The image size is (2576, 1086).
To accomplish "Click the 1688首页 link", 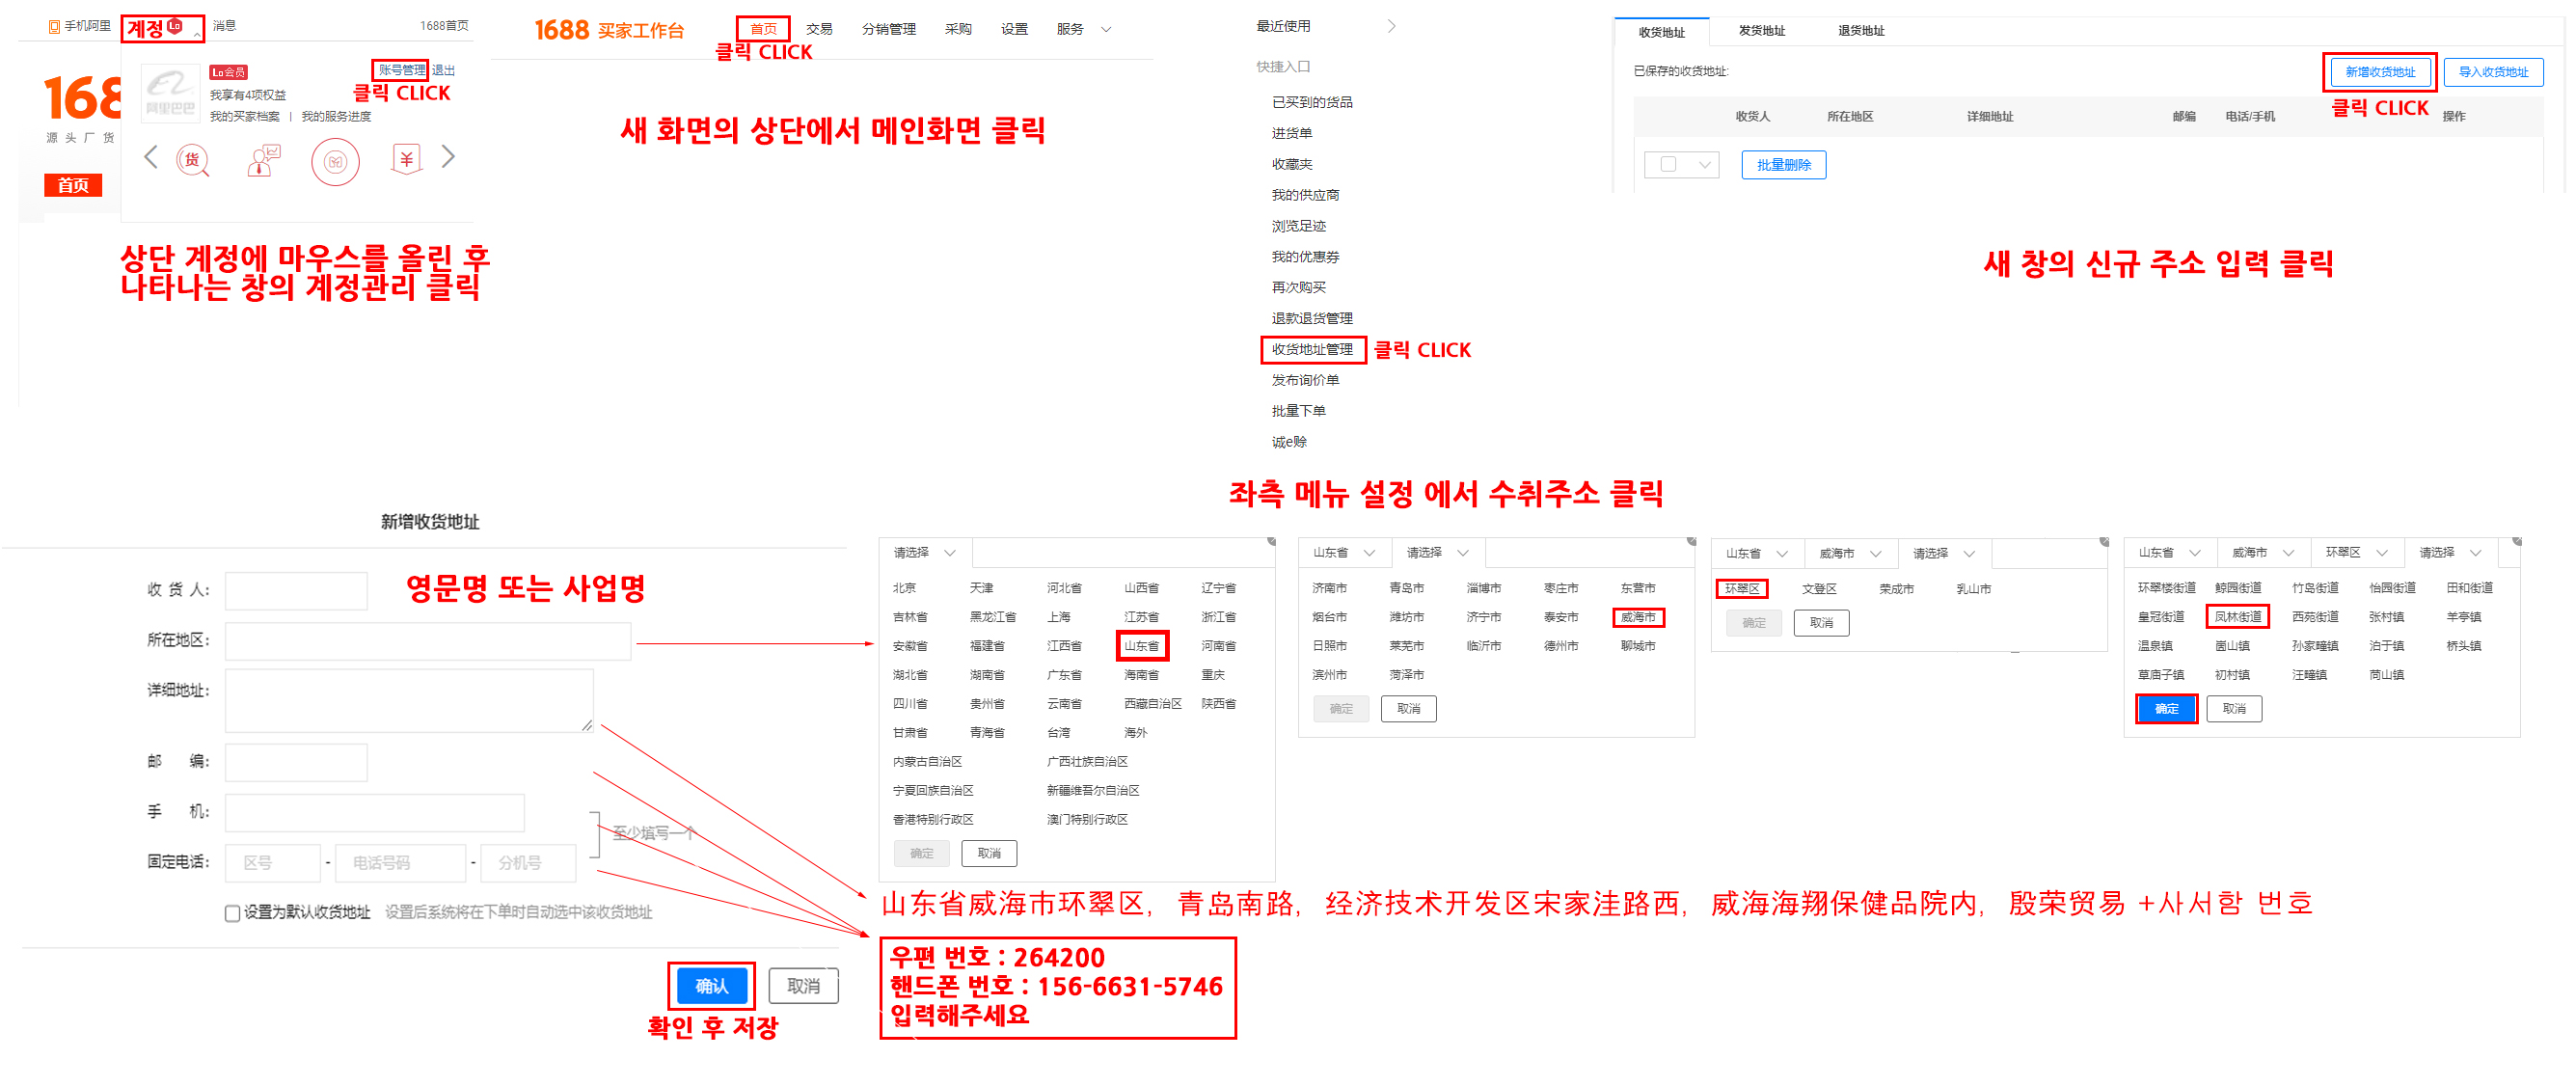I will (x=444, y=26).
